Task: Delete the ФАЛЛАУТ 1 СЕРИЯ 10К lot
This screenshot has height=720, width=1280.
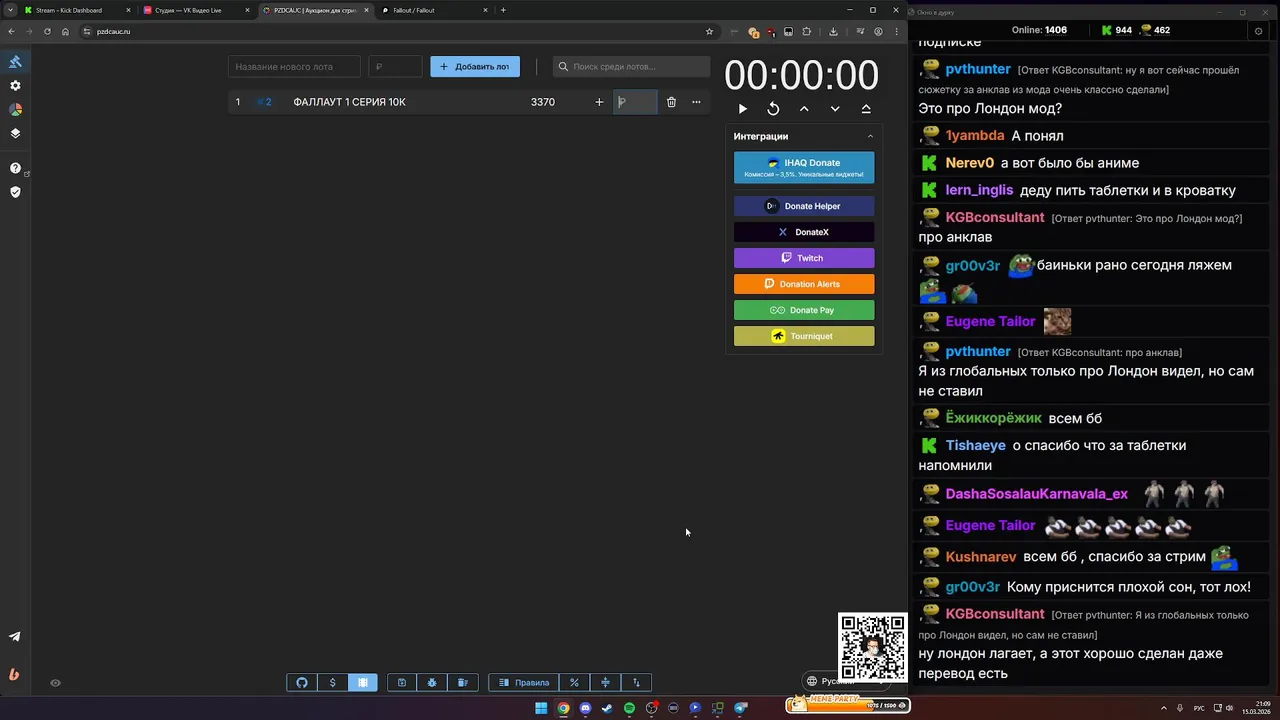Action: point(671,102)
